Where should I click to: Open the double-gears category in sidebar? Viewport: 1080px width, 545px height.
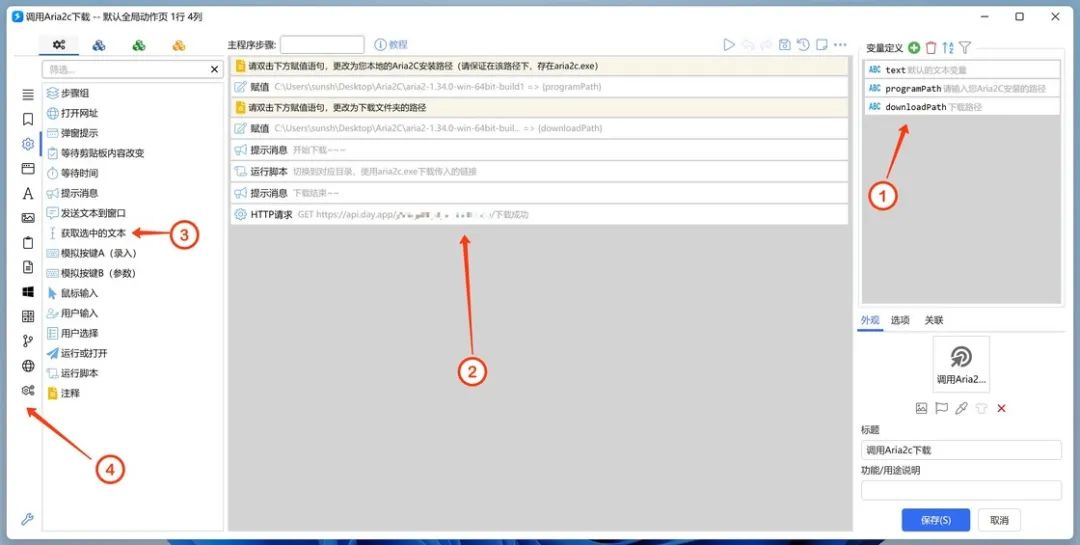28,391
